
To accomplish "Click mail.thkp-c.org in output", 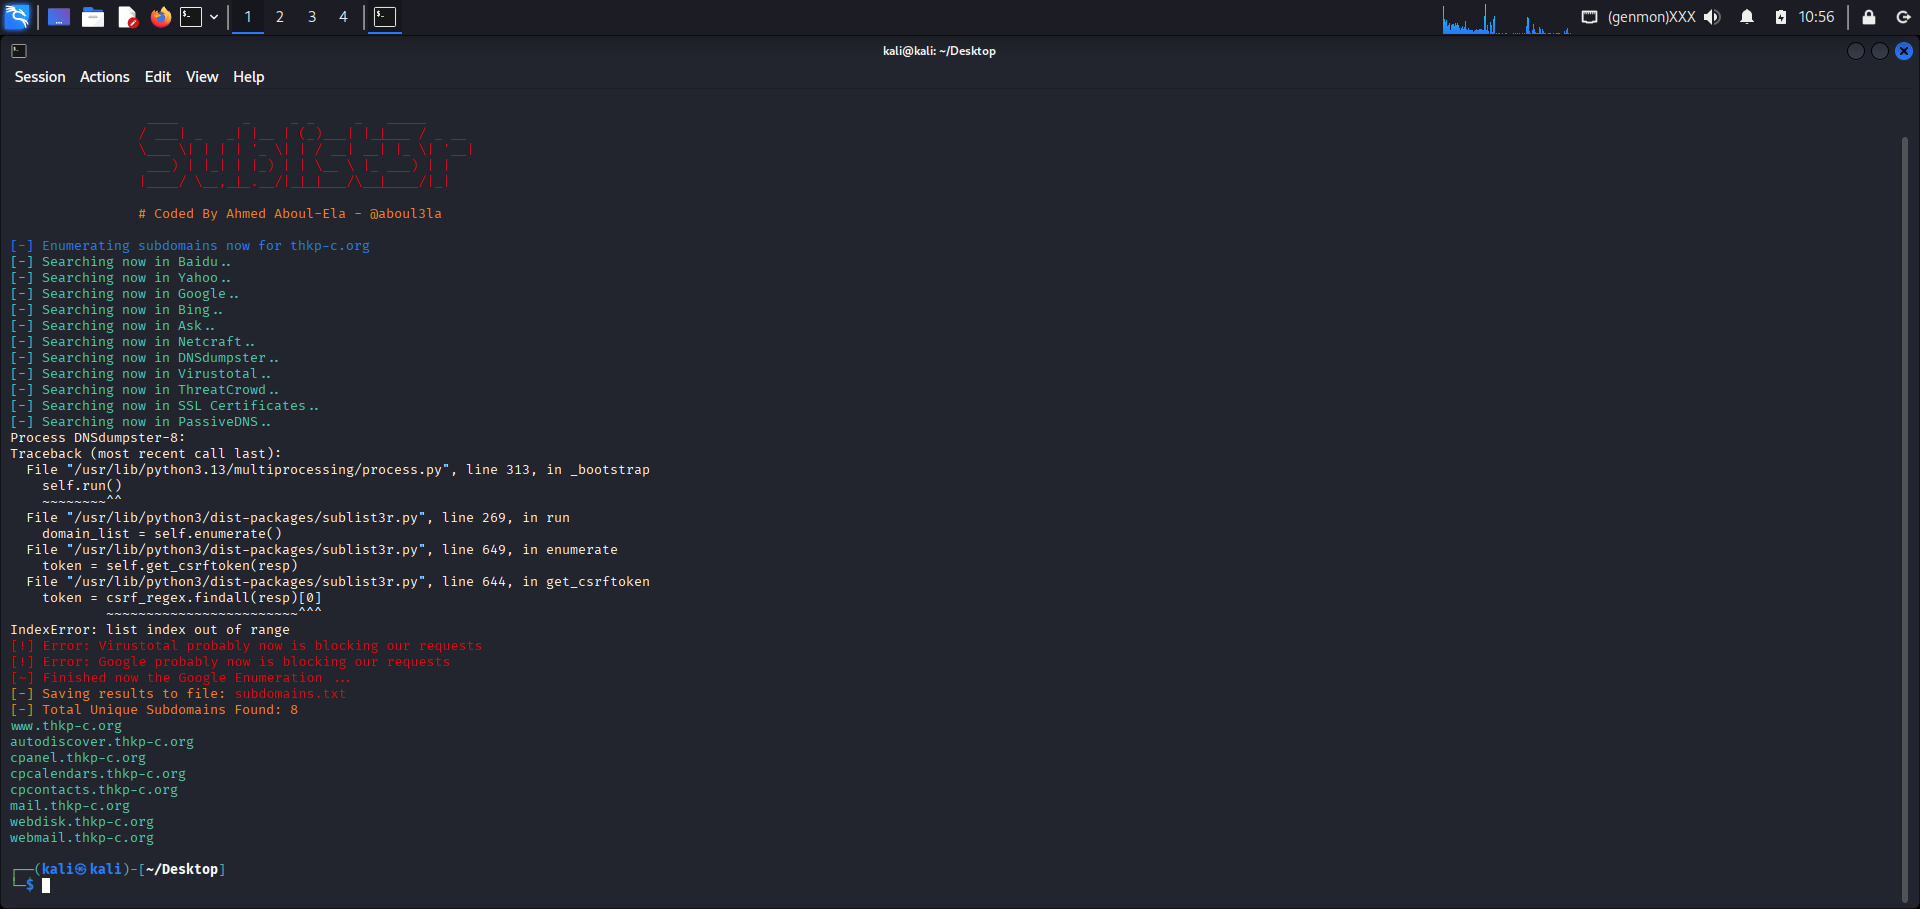I will click(x=70, y=806).
